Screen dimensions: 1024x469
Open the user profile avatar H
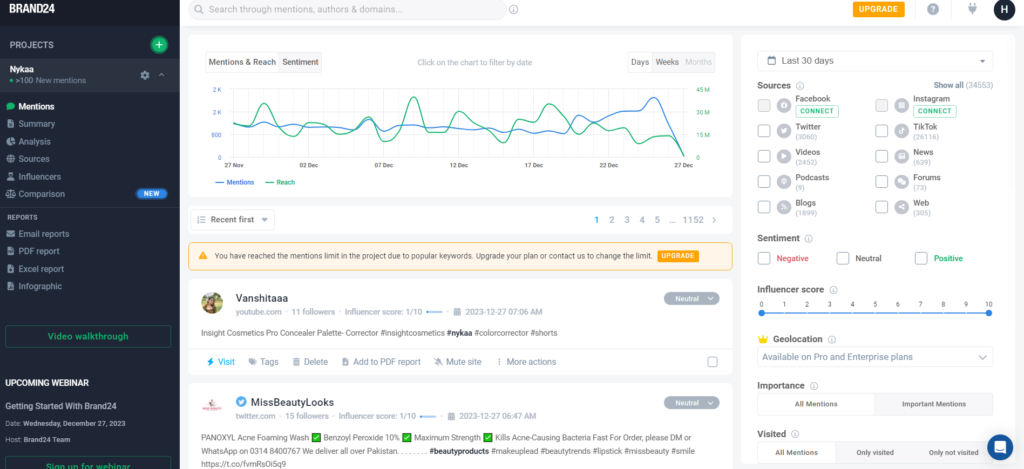click(x=1004, y=9)
